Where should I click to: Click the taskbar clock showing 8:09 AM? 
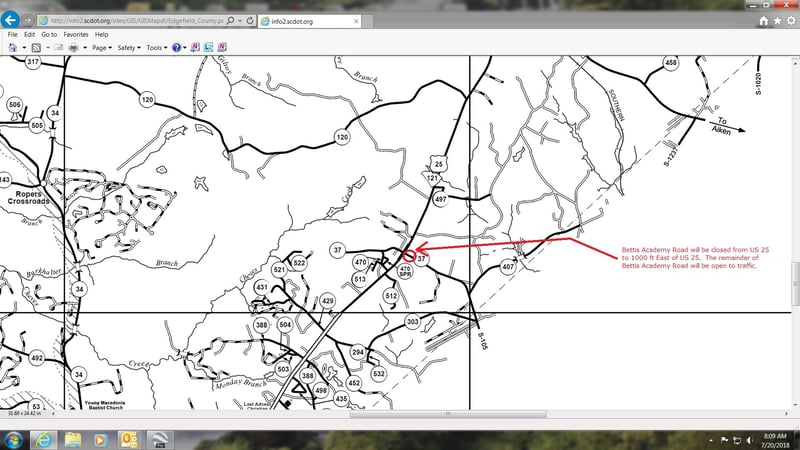[775, 440]
